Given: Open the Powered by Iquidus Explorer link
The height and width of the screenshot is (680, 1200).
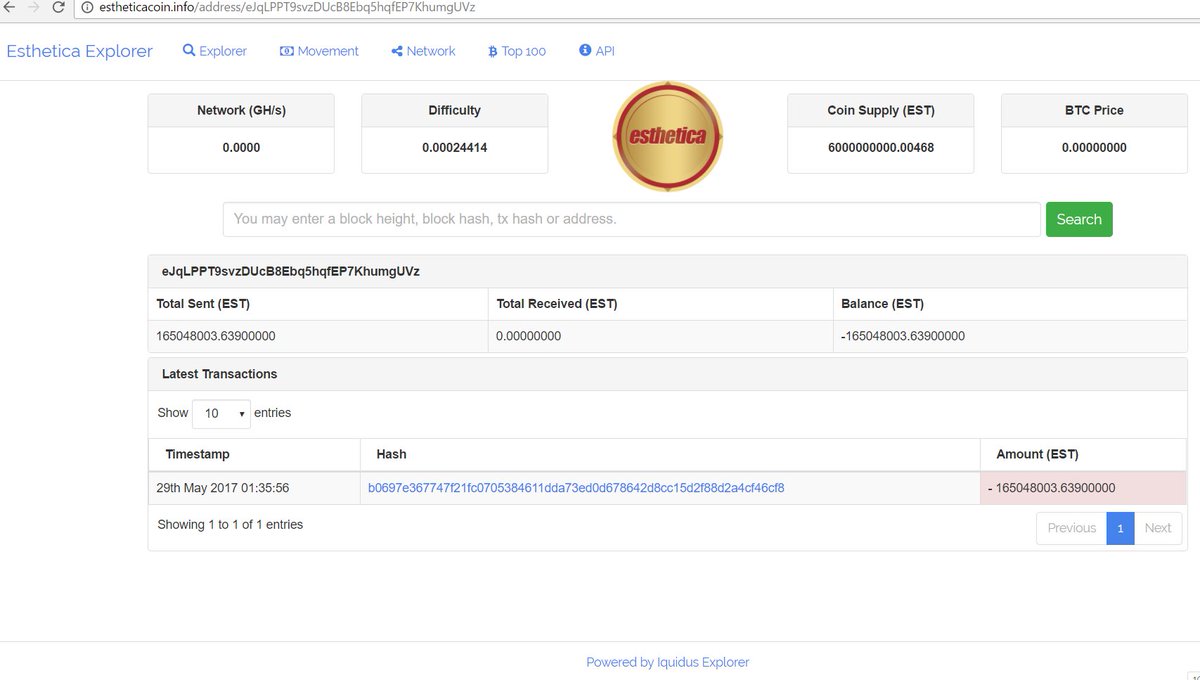Looking at the screenshot, I should [x=668, y=662].
